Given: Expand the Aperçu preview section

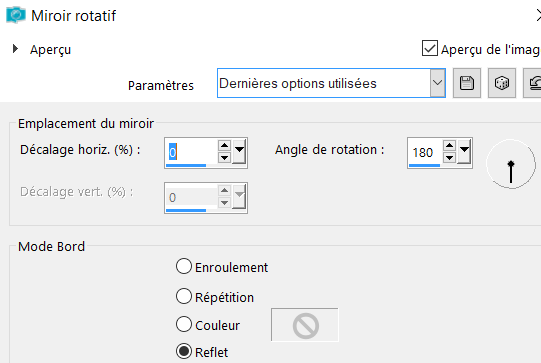Looking at the screenshot, I should click(x=15, y=49).
